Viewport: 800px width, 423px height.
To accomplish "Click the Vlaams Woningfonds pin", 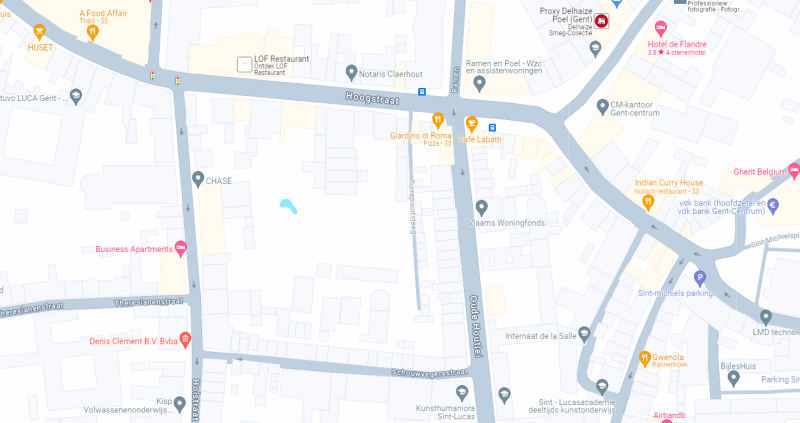I will click(x=481, y=208).
